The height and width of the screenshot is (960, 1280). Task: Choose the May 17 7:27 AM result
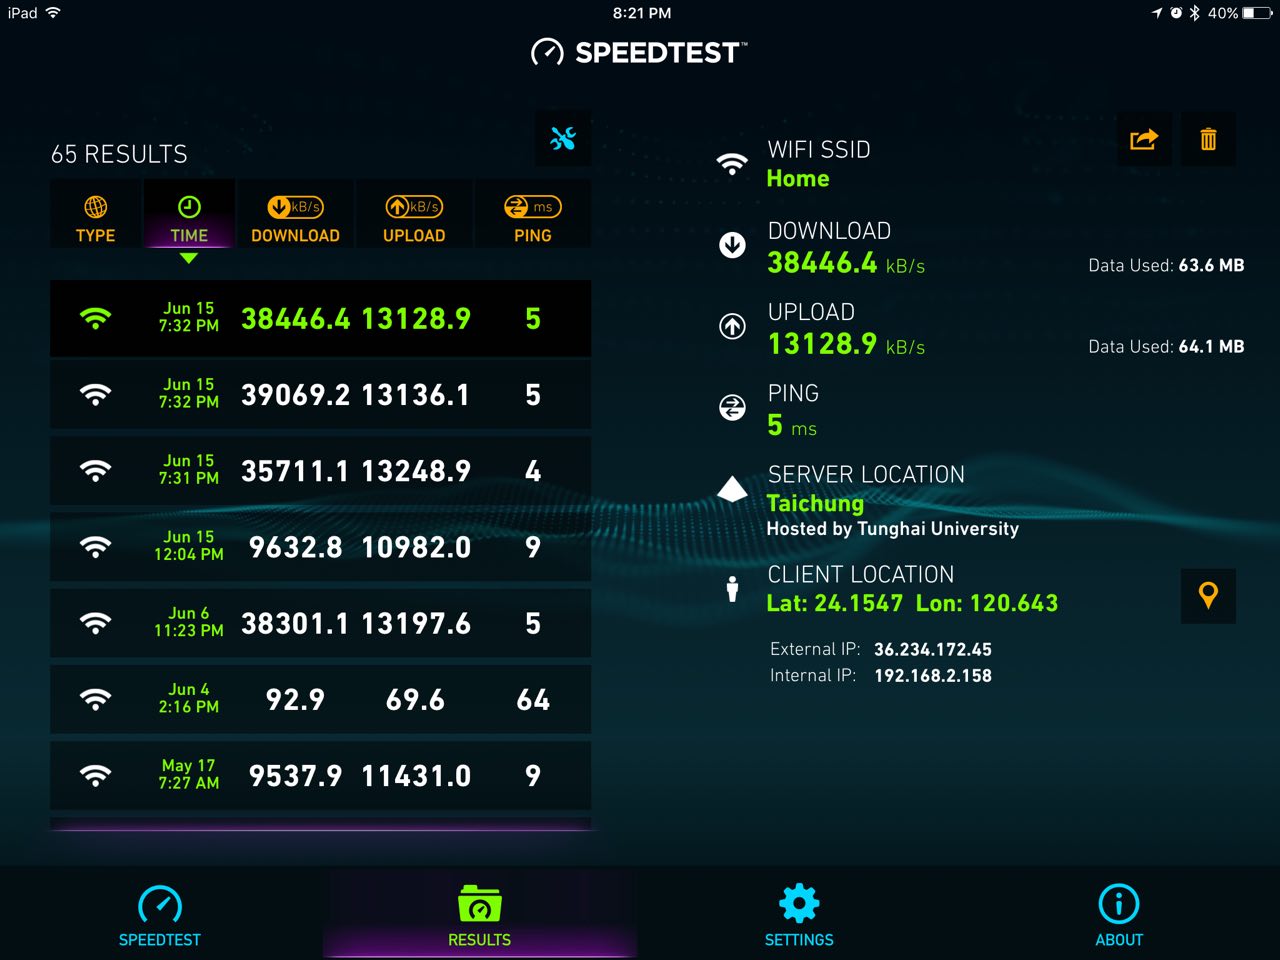[x=320, y=775]
